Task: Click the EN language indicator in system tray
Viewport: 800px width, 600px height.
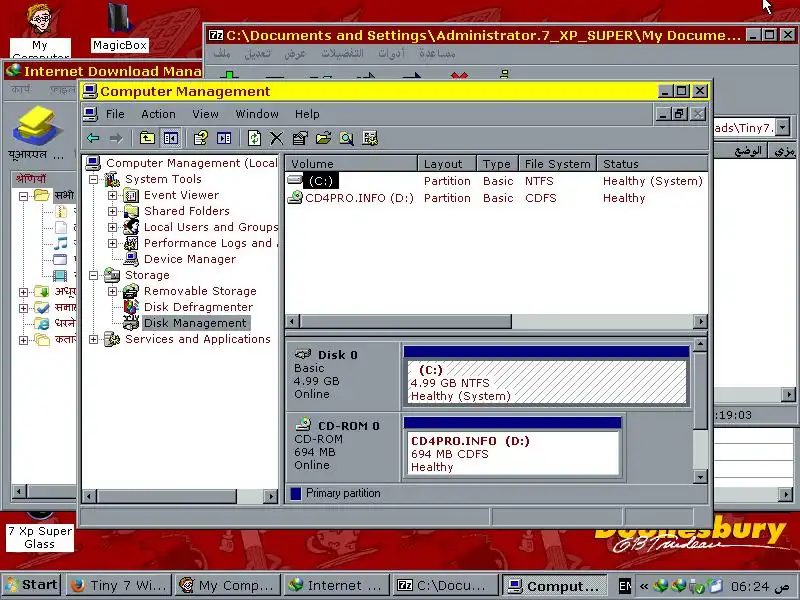Action: pyautogui.click(x=624, y=586)
